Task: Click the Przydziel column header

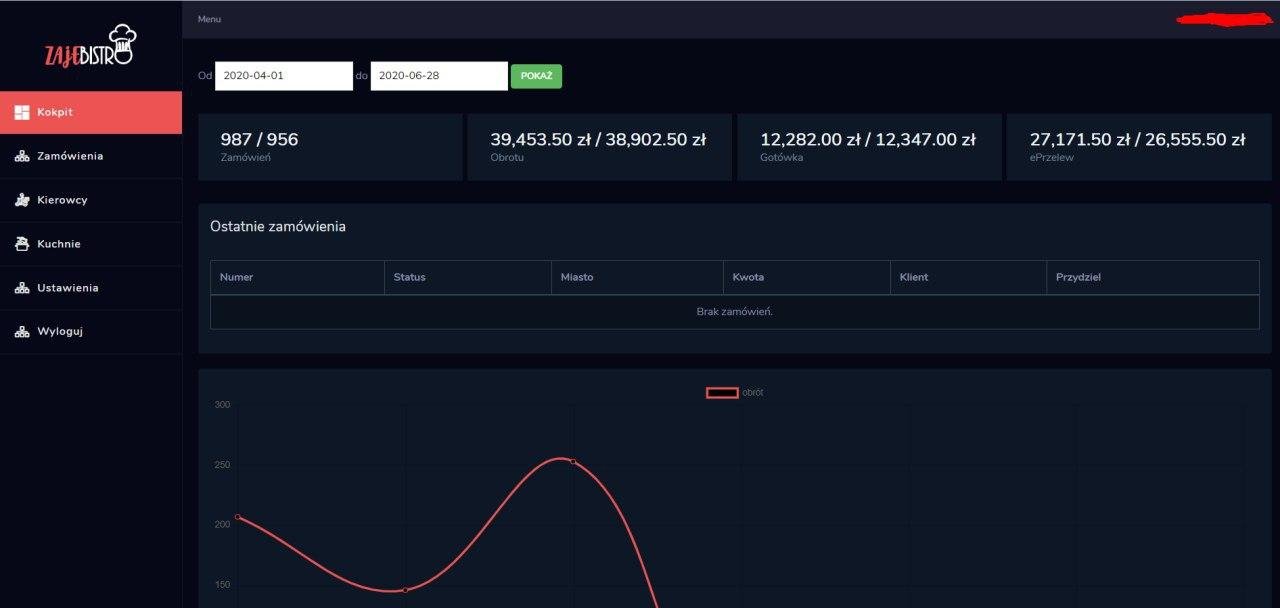Action: 1078,277
